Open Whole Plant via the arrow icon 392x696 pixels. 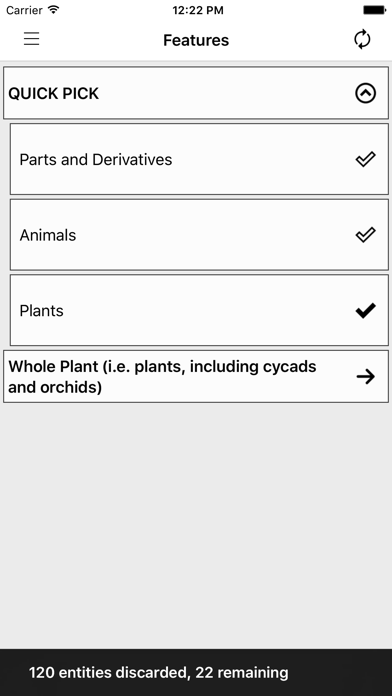point(365,377)
